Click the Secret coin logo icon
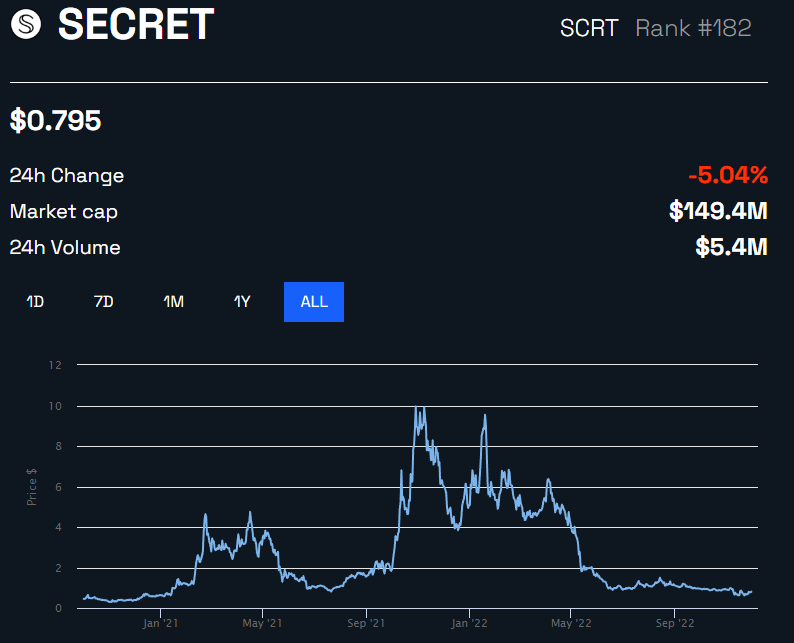Screen dimensions: 794x643 [26, 24]
